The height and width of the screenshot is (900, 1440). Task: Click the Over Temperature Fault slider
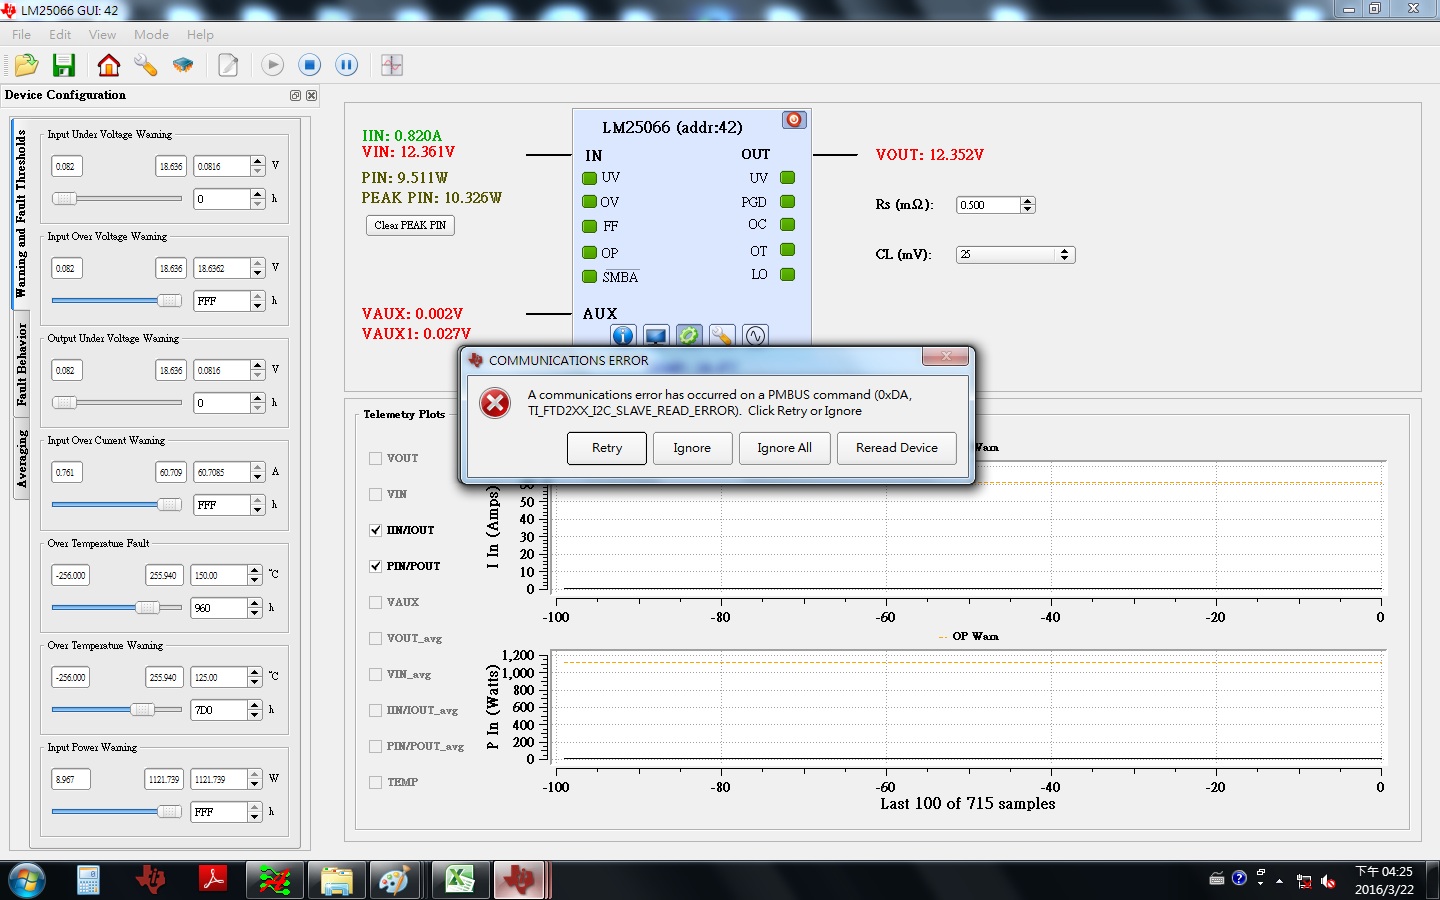[117, 608]
